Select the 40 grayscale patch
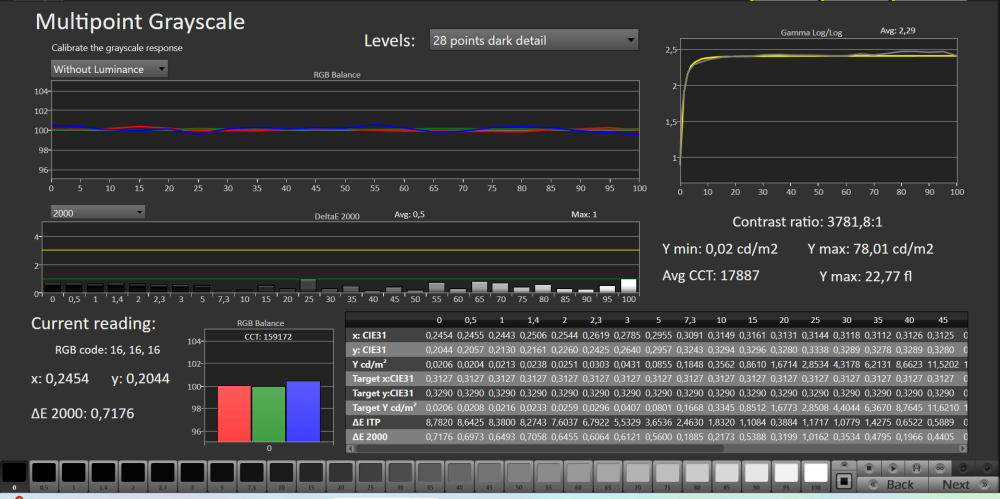 [460, 477]
